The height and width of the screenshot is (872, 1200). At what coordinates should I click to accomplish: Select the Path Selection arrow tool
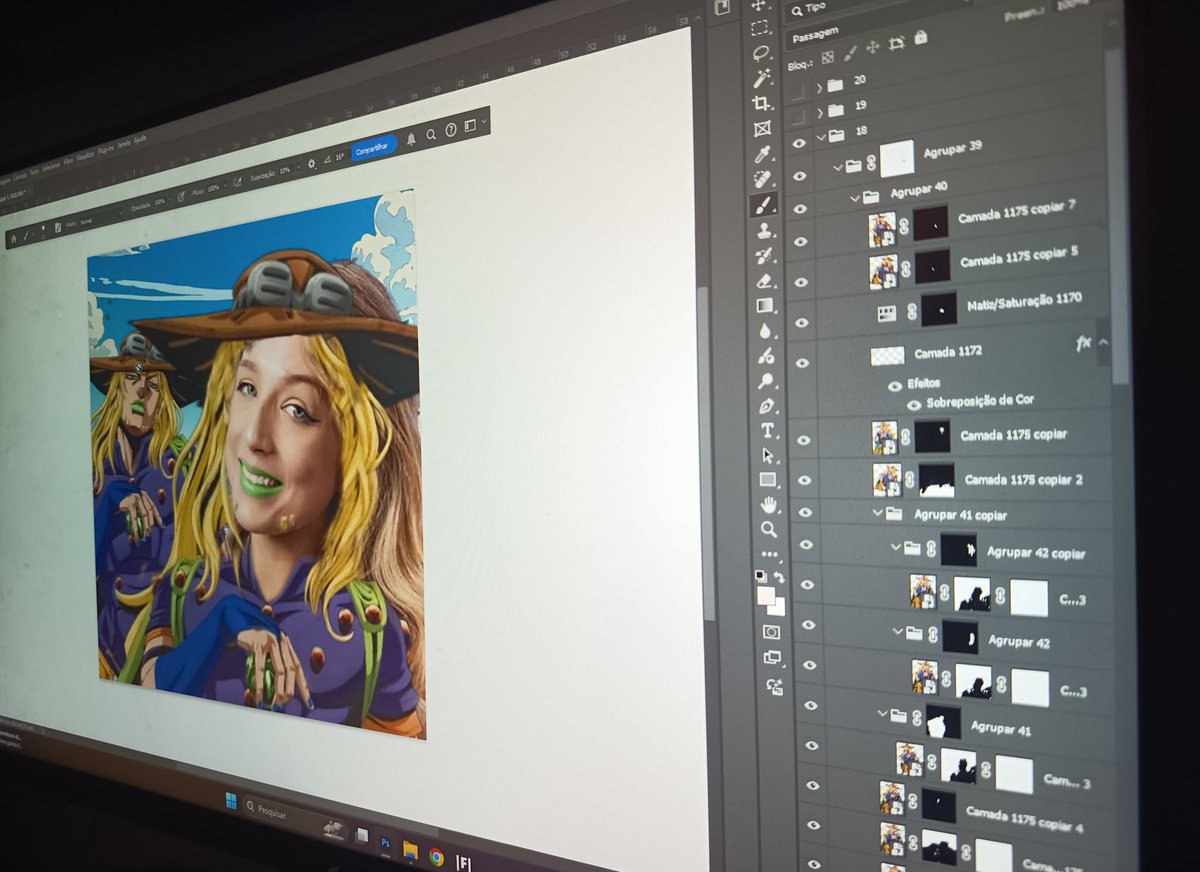[x=768, y=455]
